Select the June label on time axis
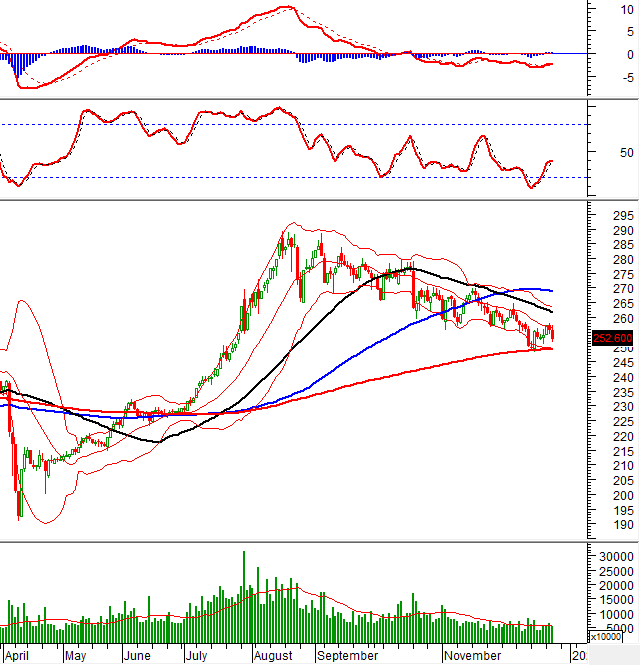 point(137,656)
